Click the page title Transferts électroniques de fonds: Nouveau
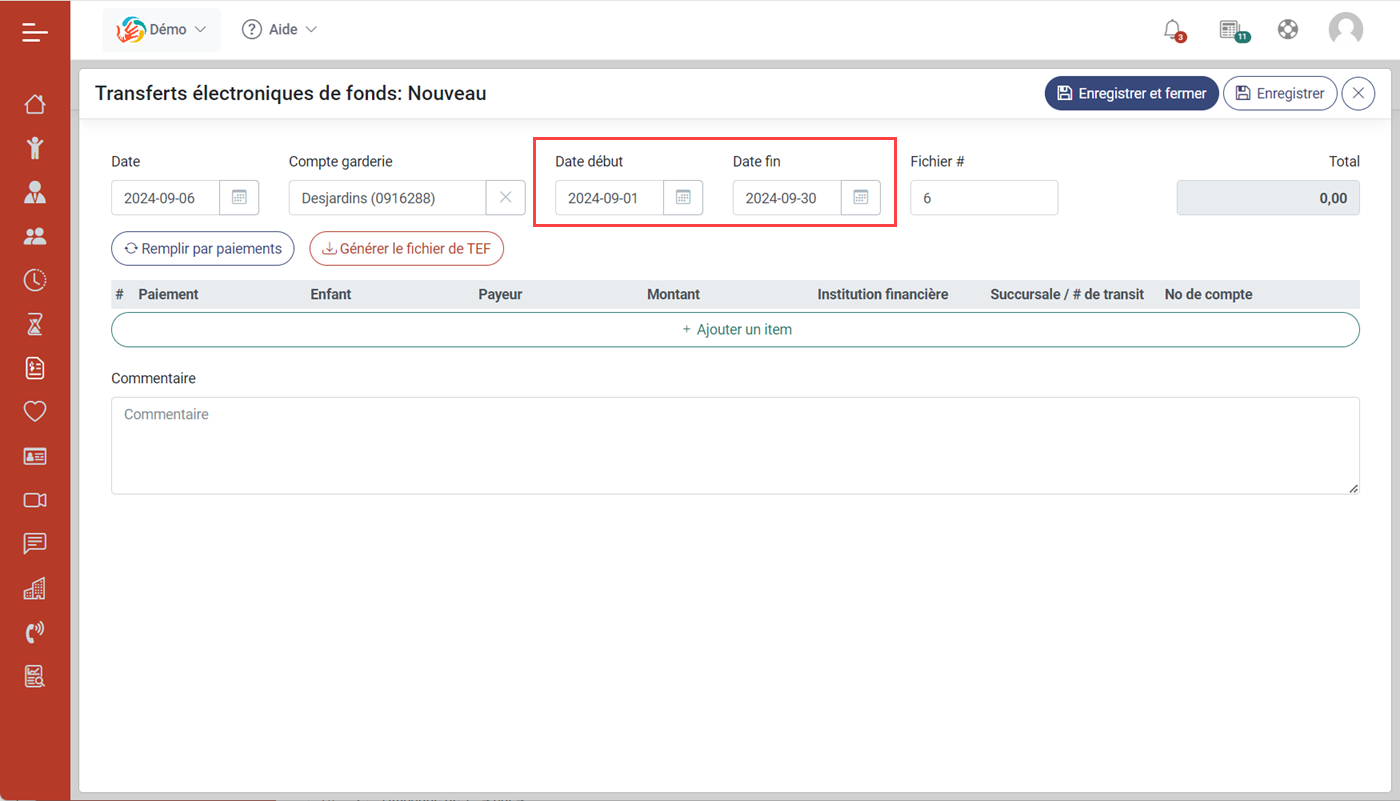The width and height of the screenshot is (1400, 801). click(x=291, y=93)
